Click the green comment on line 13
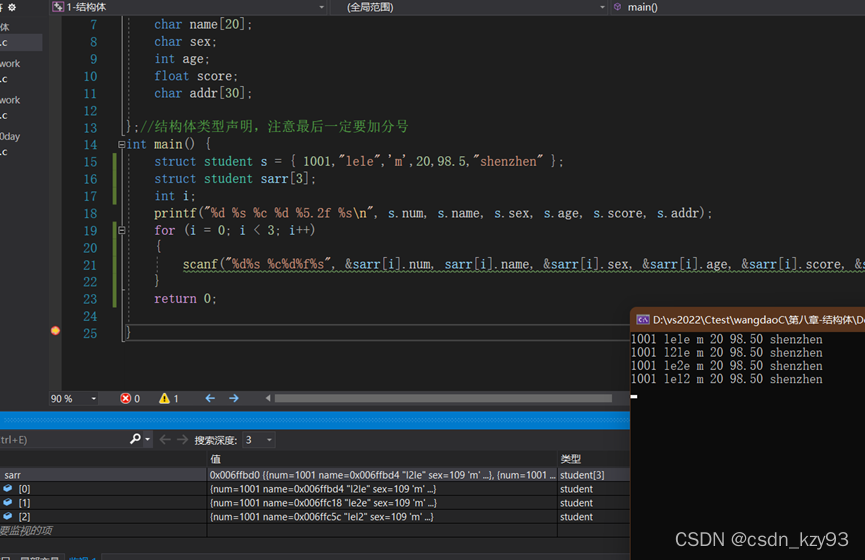 274,127
